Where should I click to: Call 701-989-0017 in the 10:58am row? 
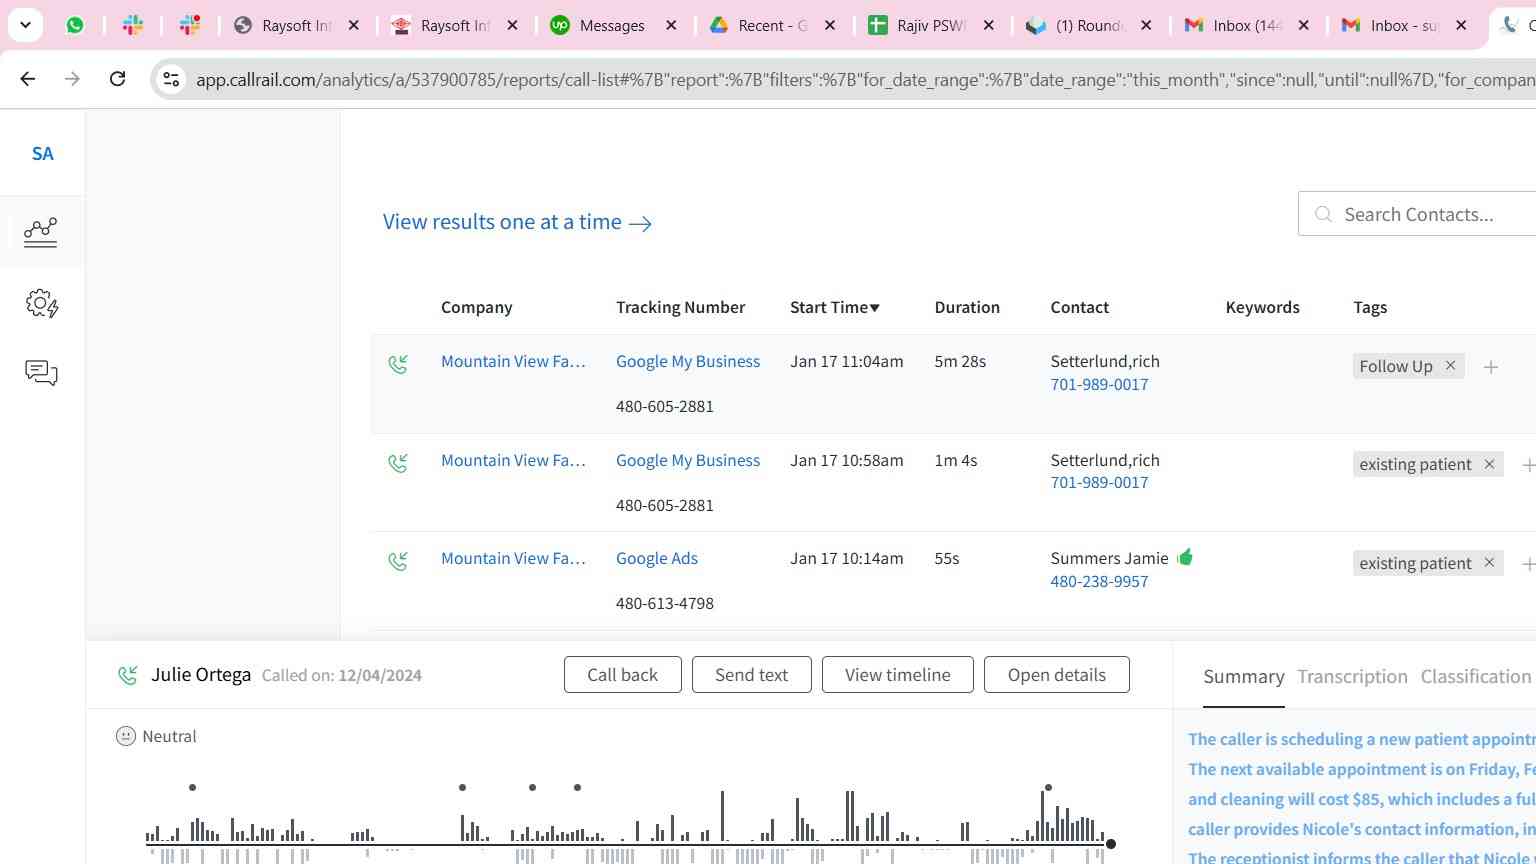click(1099, 482)
